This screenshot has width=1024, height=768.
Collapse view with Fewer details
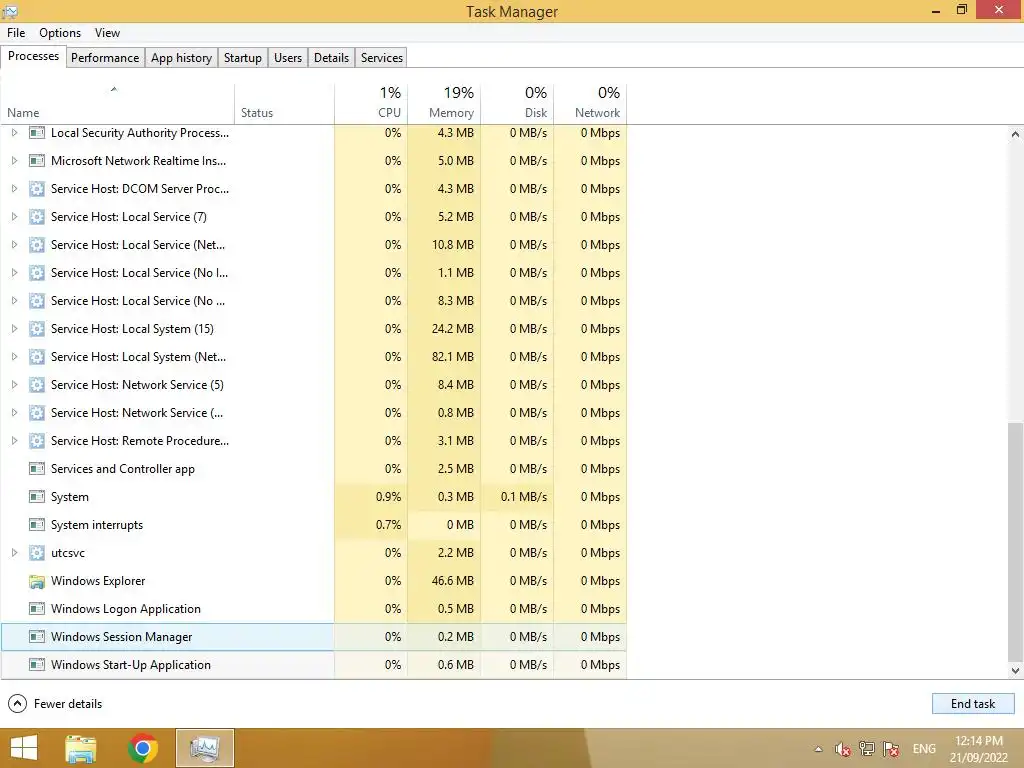(x=55, y=704)
